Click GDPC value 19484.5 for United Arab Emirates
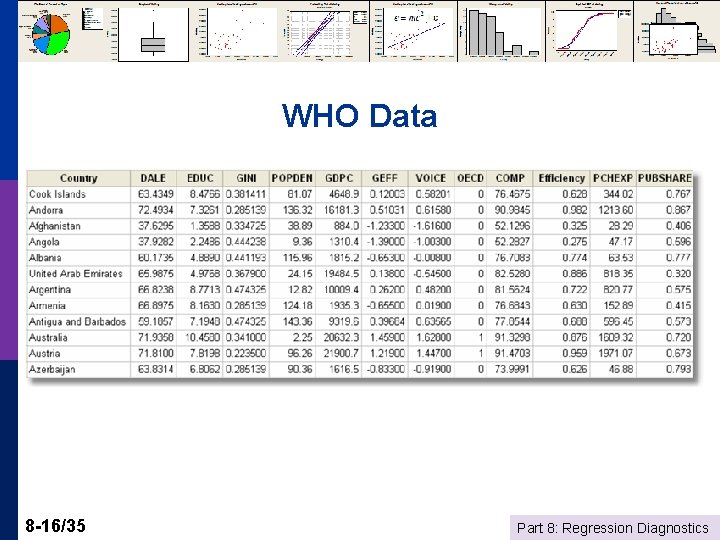The width and height of the screenshot is (720, 540). pyautogui.click(x=341, y=274)
